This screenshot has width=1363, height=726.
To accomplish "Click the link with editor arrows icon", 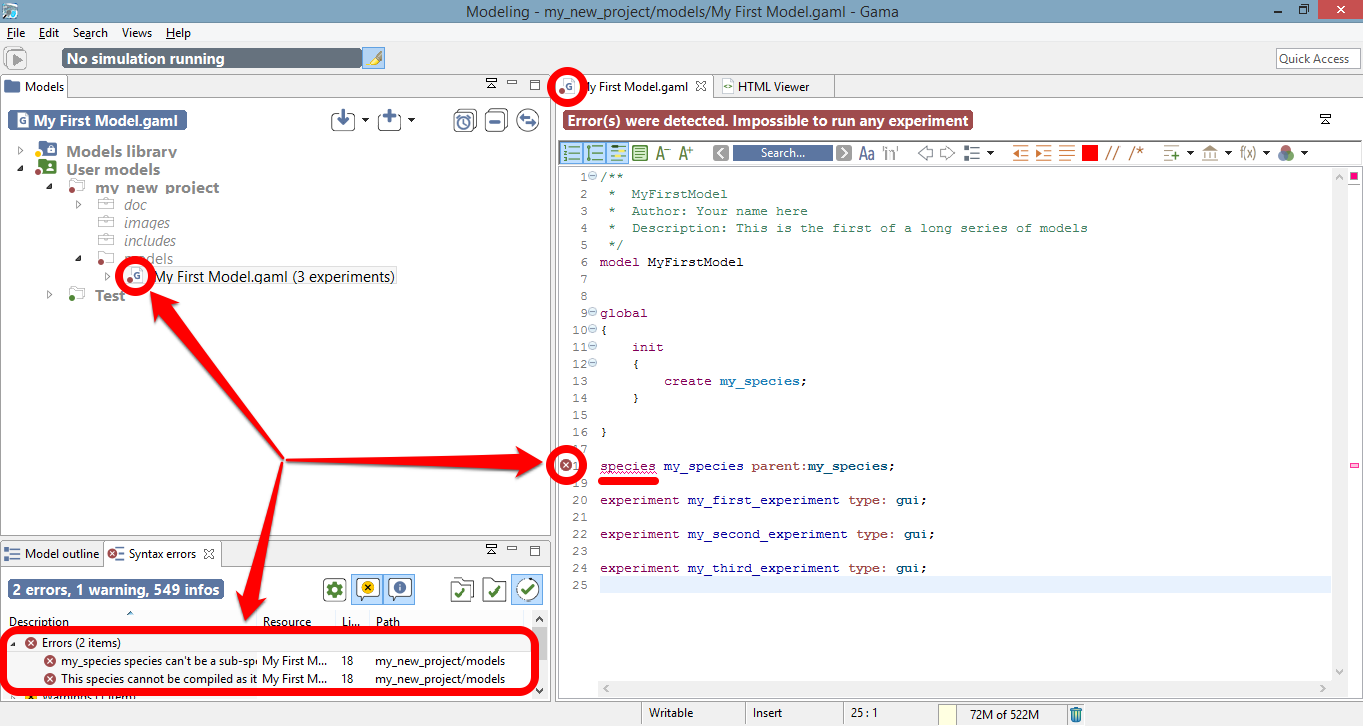I will tap(528, 121).
